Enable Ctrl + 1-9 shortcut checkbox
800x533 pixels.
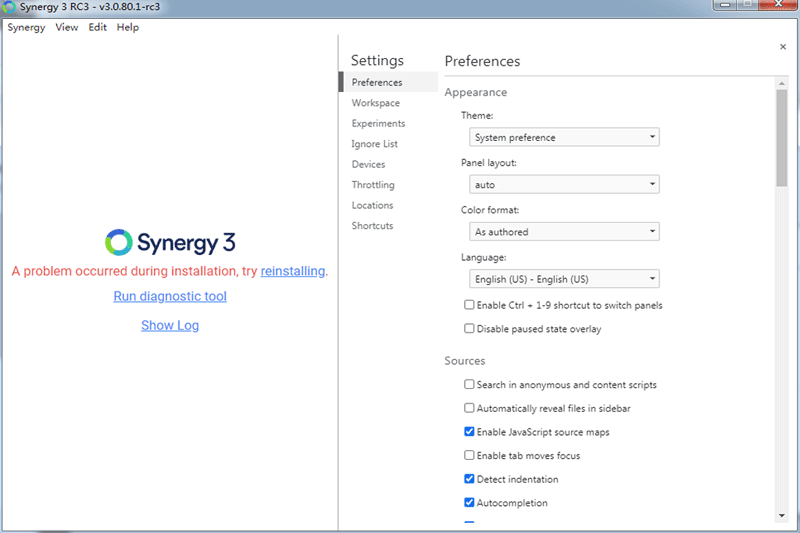pyautogui.click(x=469, y=305)
